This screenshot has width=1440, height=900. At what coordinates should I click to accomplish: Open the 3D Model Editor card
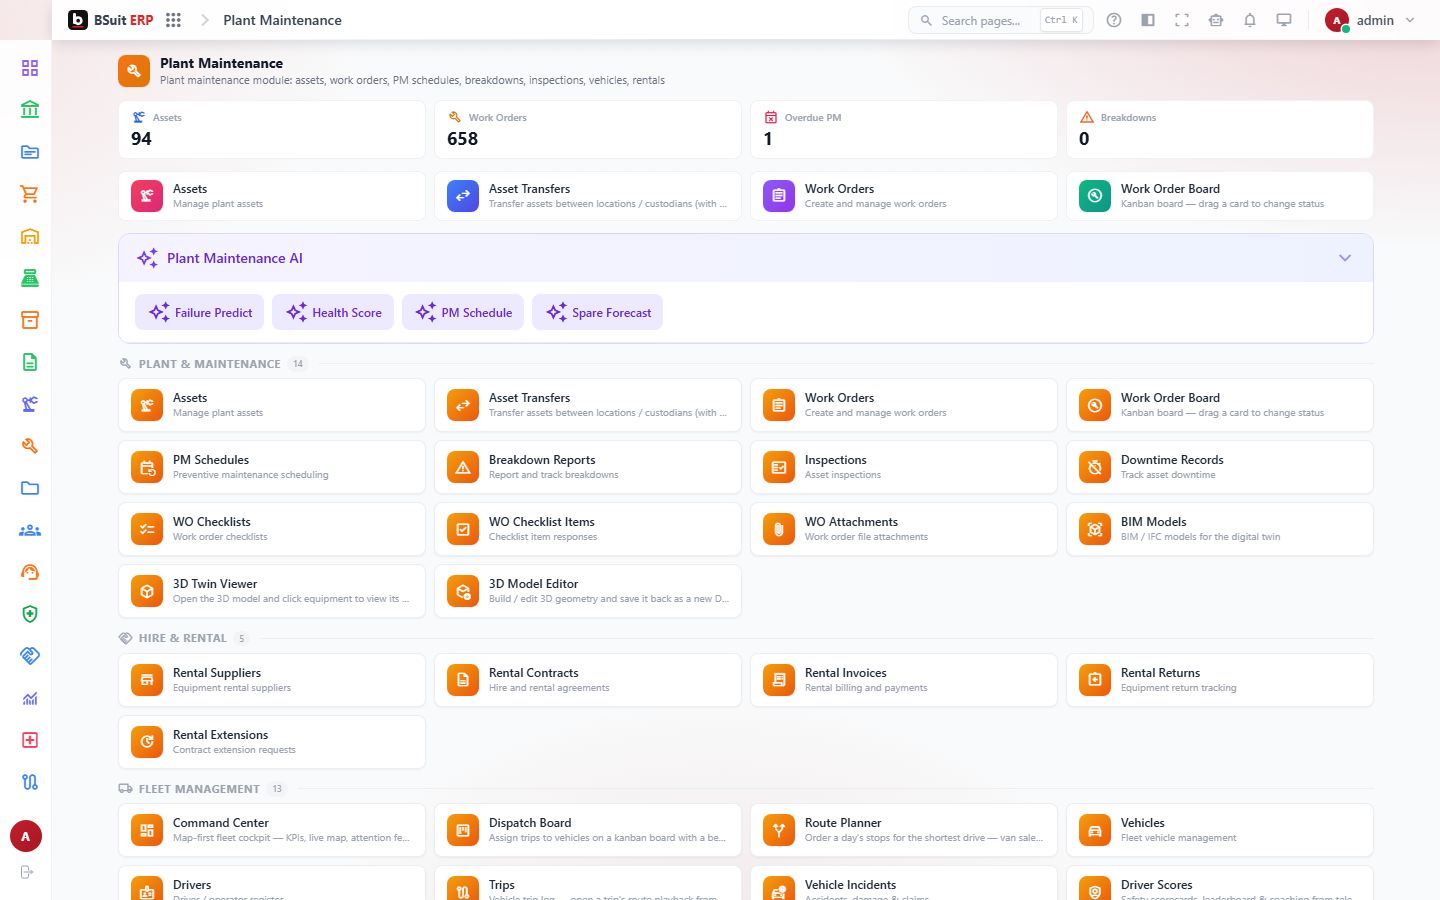pos(588,591)
